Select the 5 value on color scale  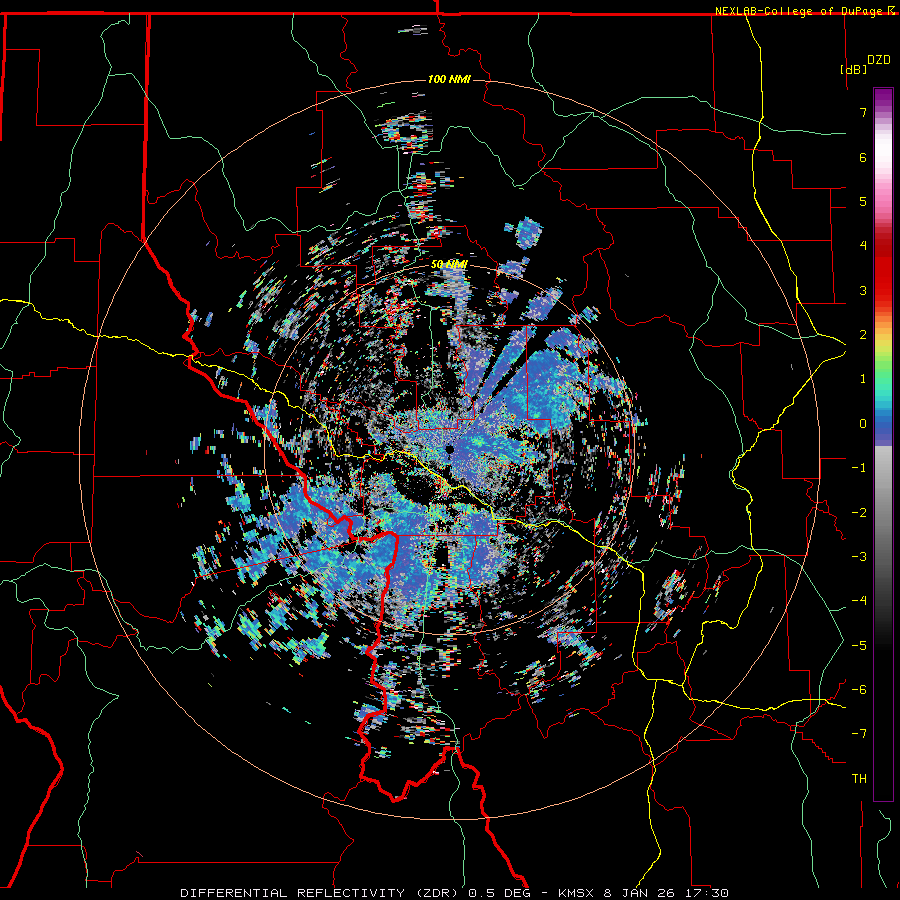[863, 201]
